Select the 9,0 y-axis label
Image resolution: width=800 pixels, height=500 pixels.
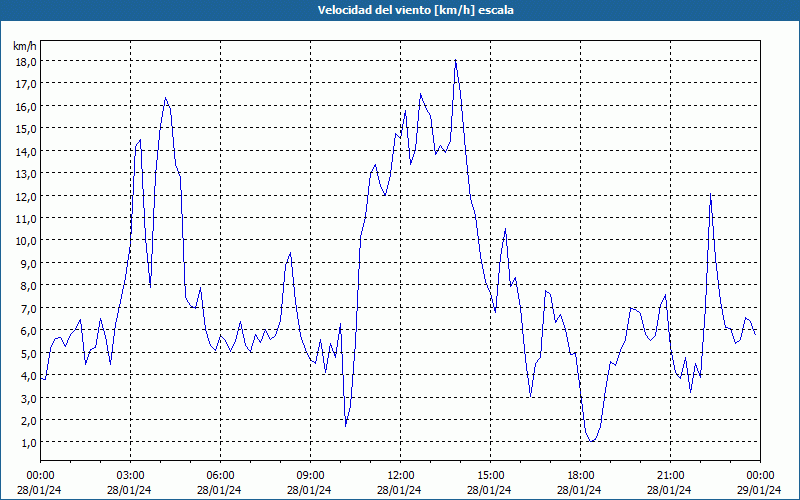30,263
